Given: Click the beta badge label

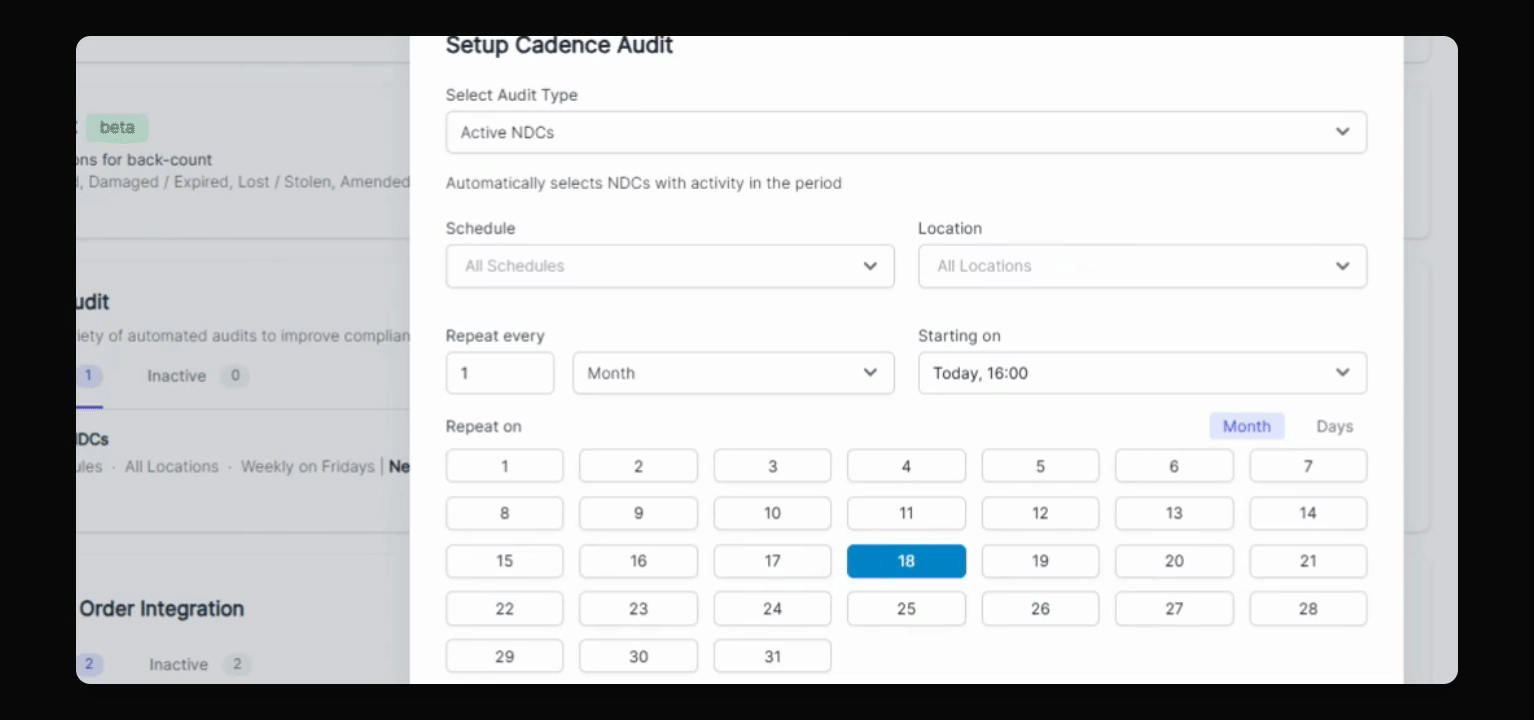Looking at the screenshot, I should click(117, 127).
